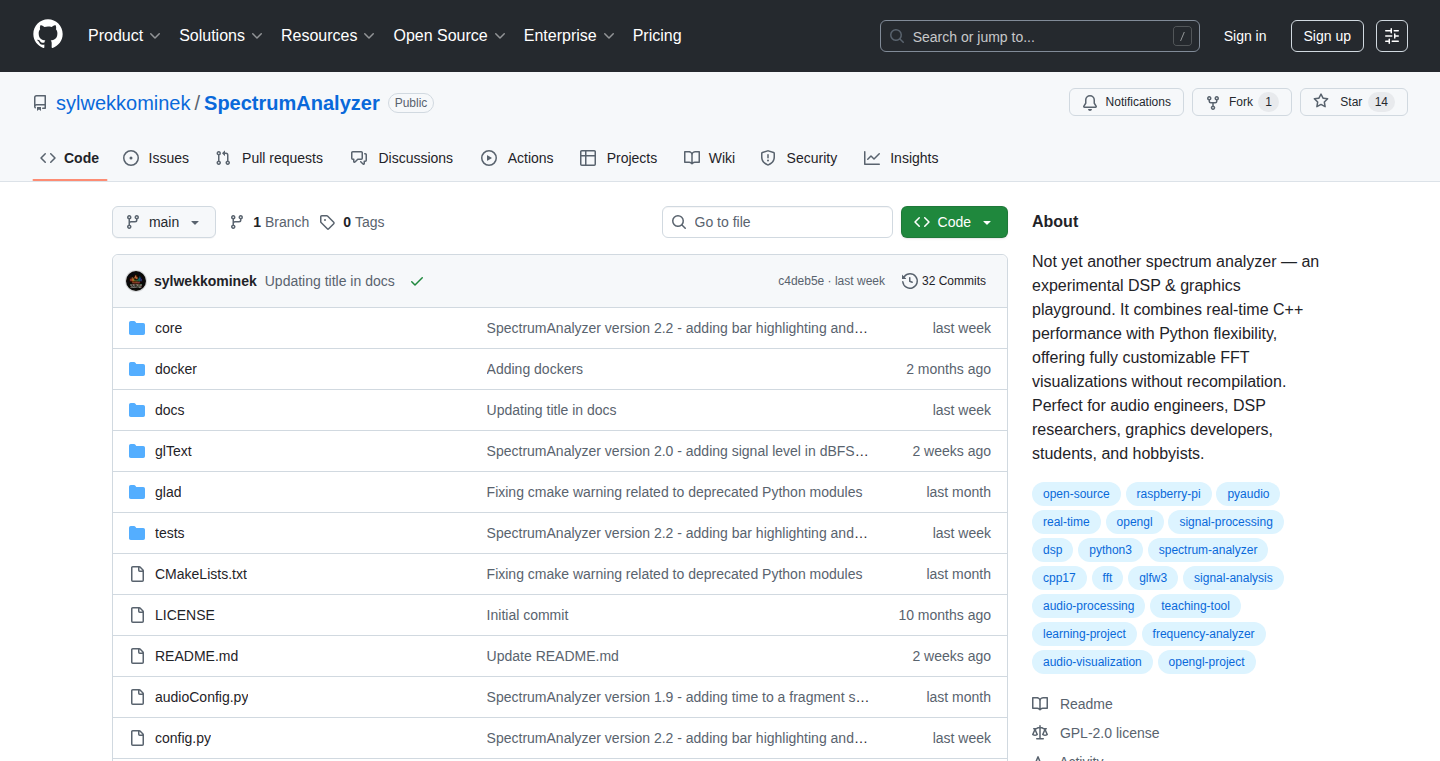Click the glfw3 topic tag
This screenshot has width=1440, height=761.
click(1153, 578)
